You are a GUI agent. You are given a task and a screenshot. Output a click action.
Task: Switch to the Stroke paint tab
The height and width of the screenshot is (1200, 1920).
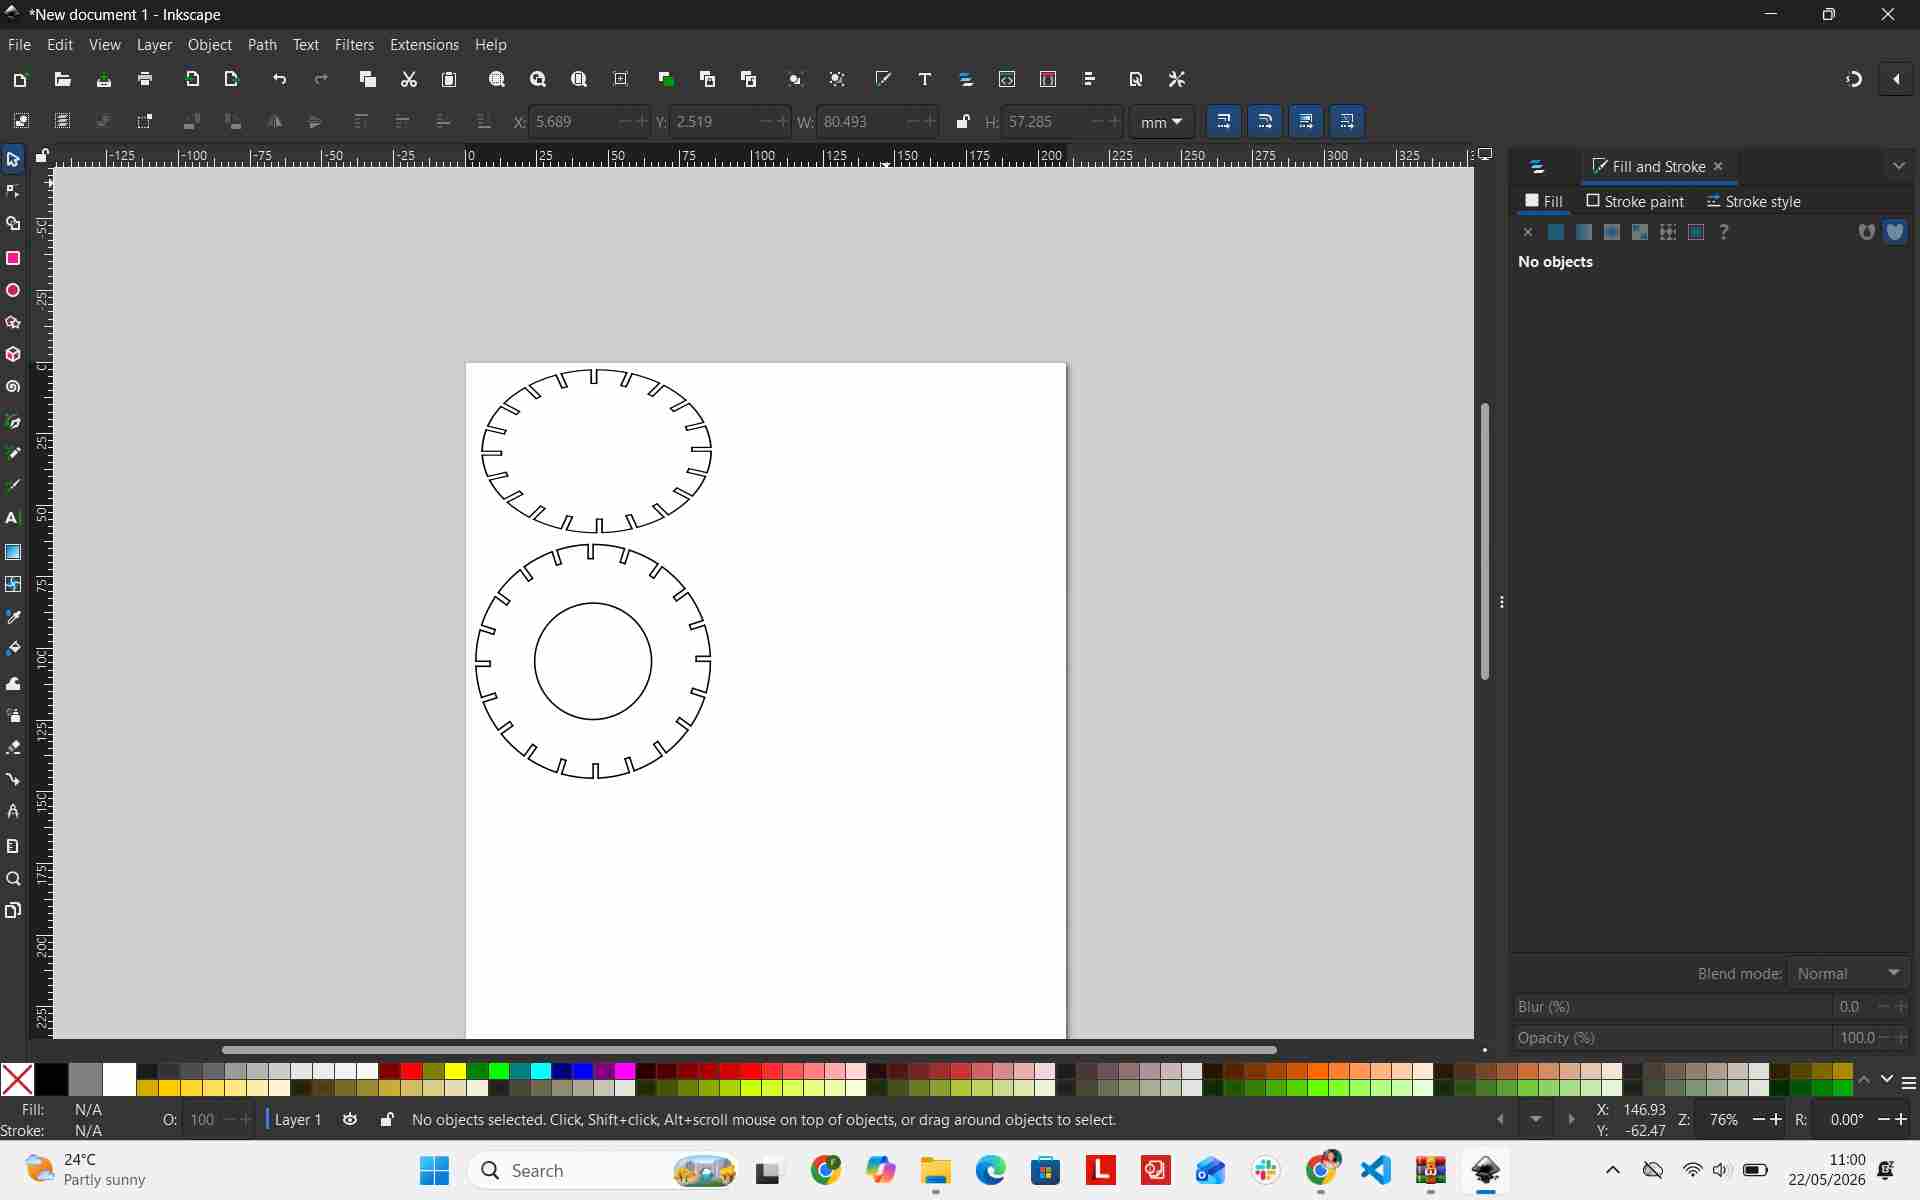(1635, 201)
